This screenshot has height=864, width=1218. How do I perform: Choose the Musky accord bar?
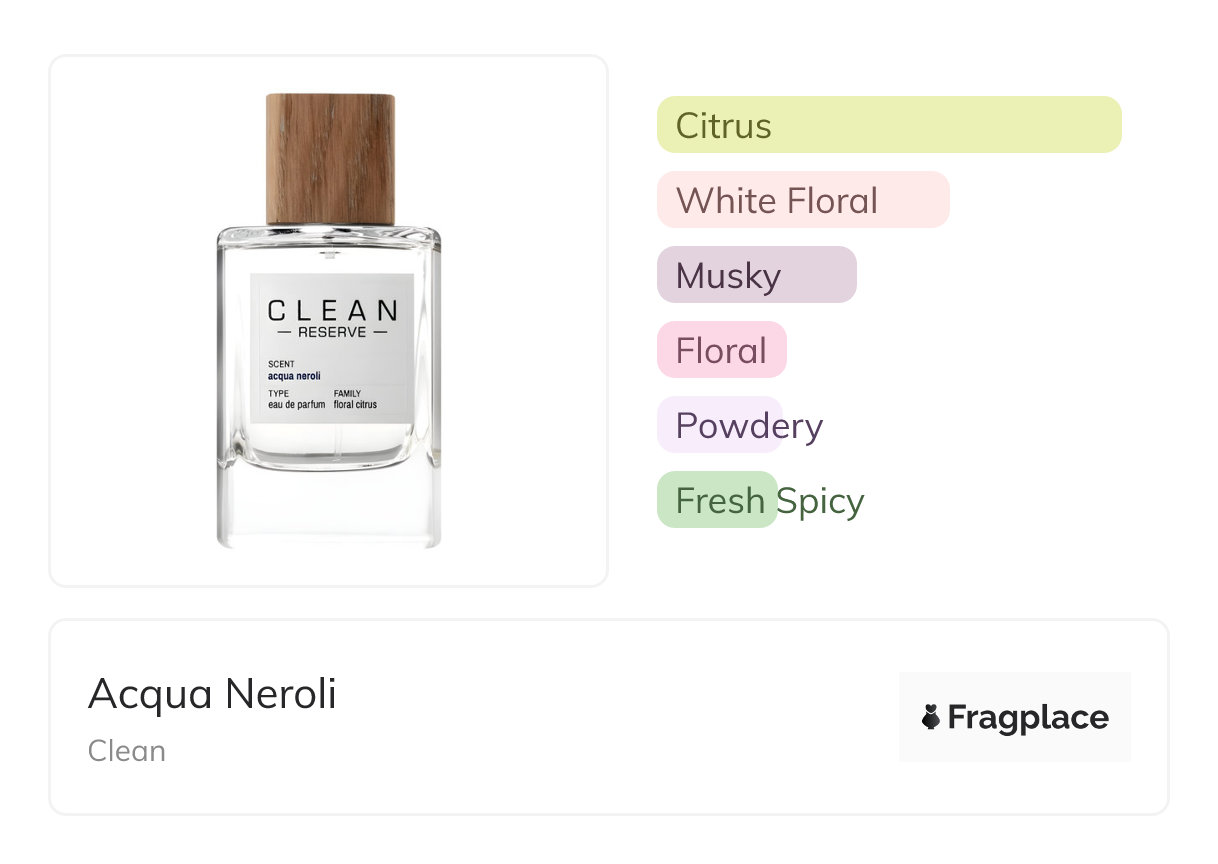coord(756,275)
